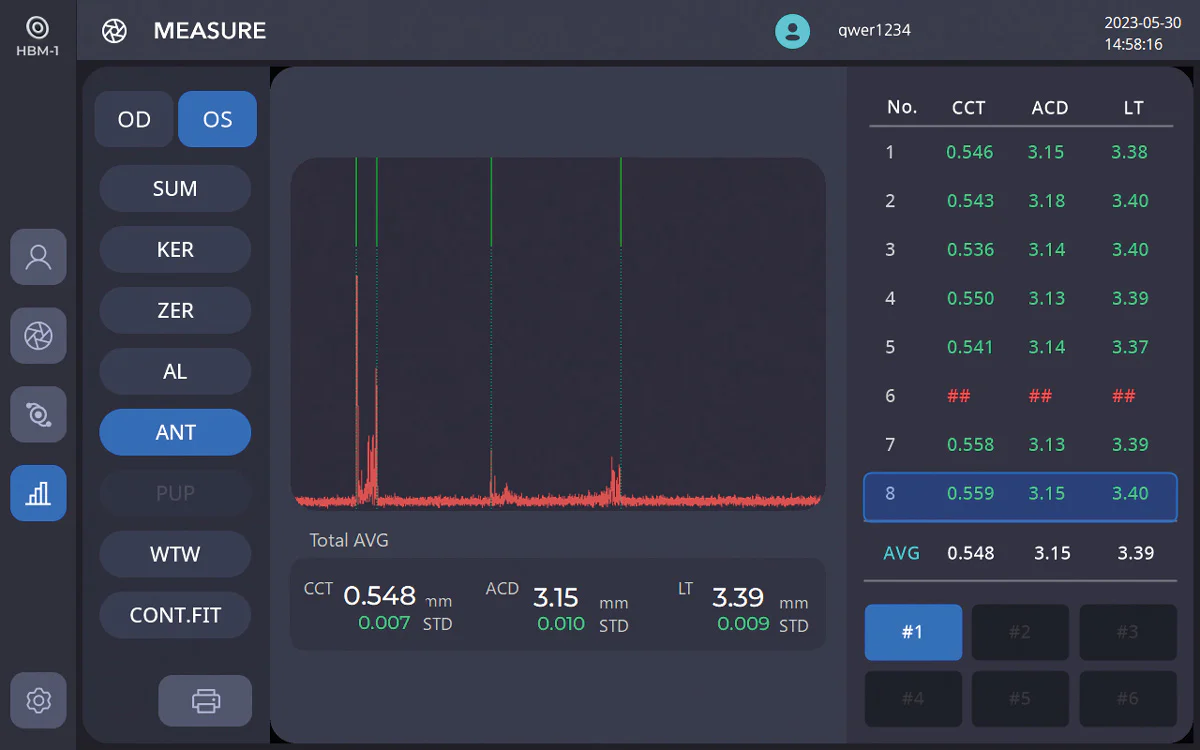This screenshot has height=750, width=1200.
Task: Open the SUM tab
Action: pos(175,189)
